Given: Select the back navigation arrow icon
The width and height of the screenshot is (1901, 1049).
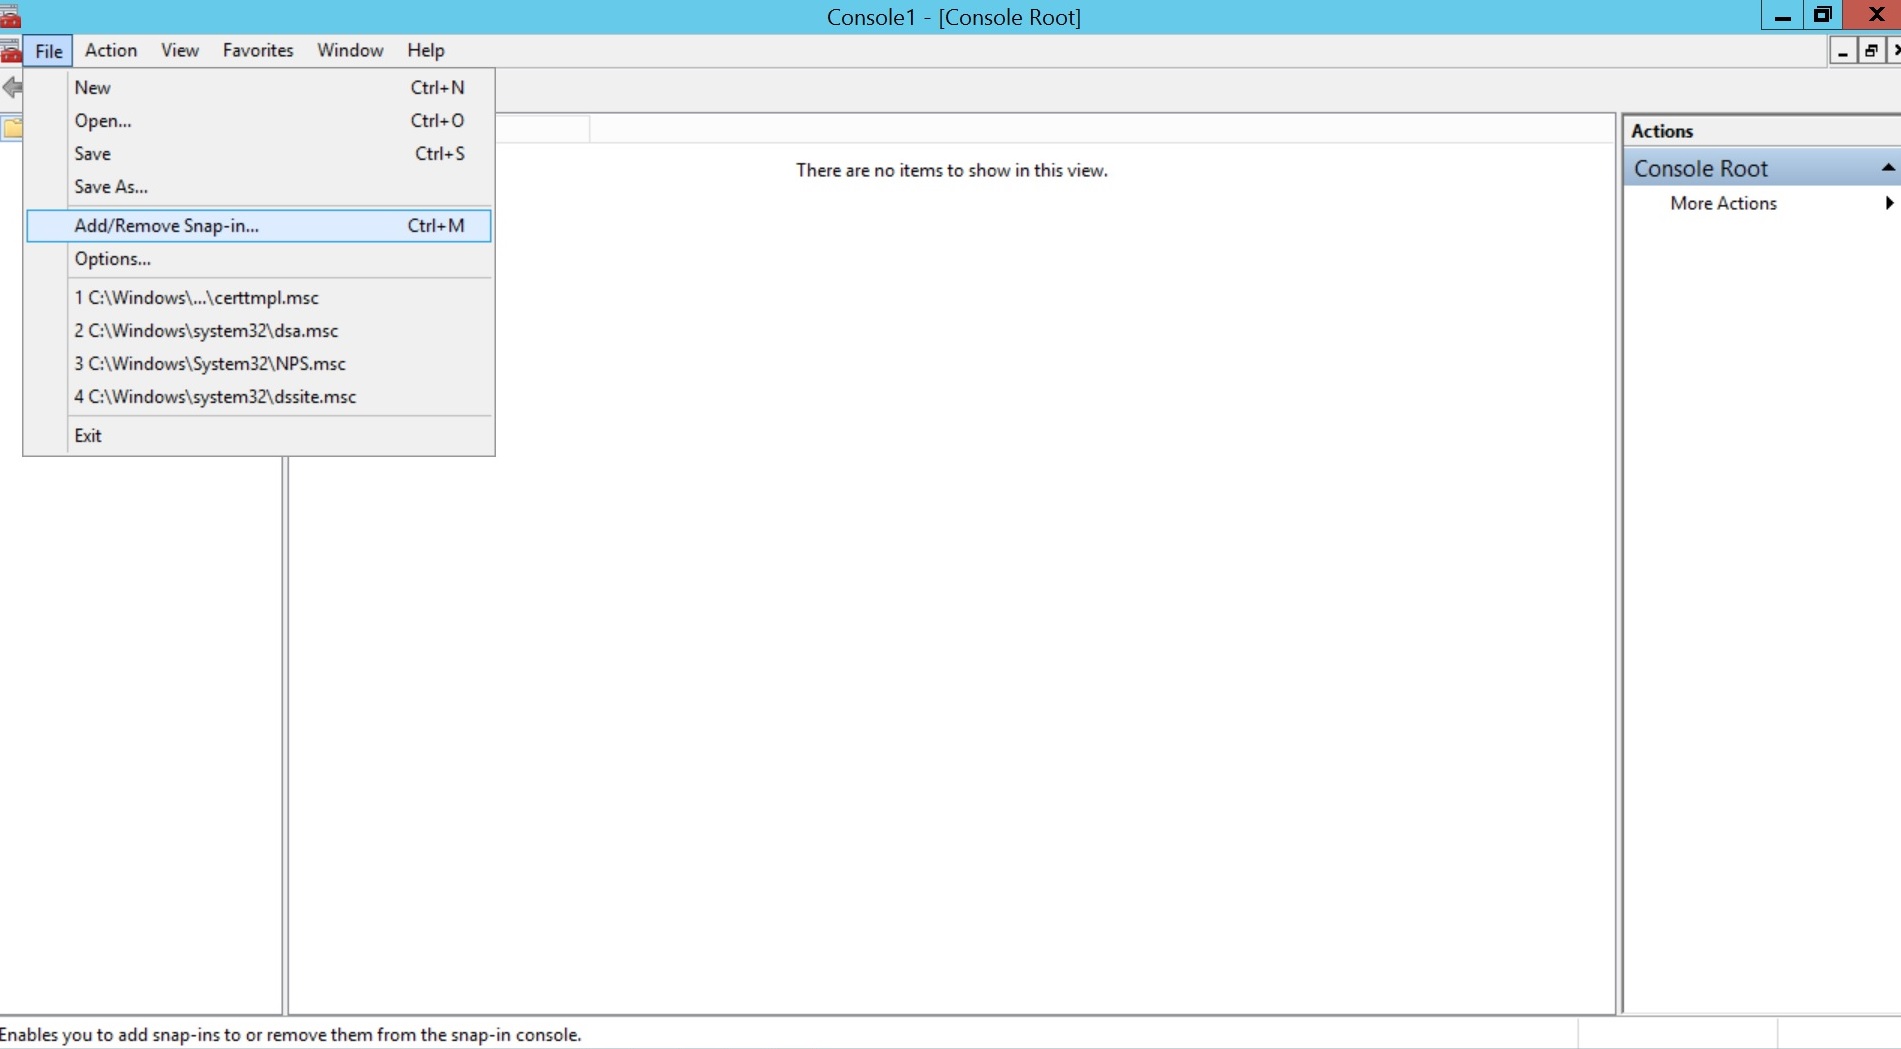Looking at the screenshot, I should point(13,88).
